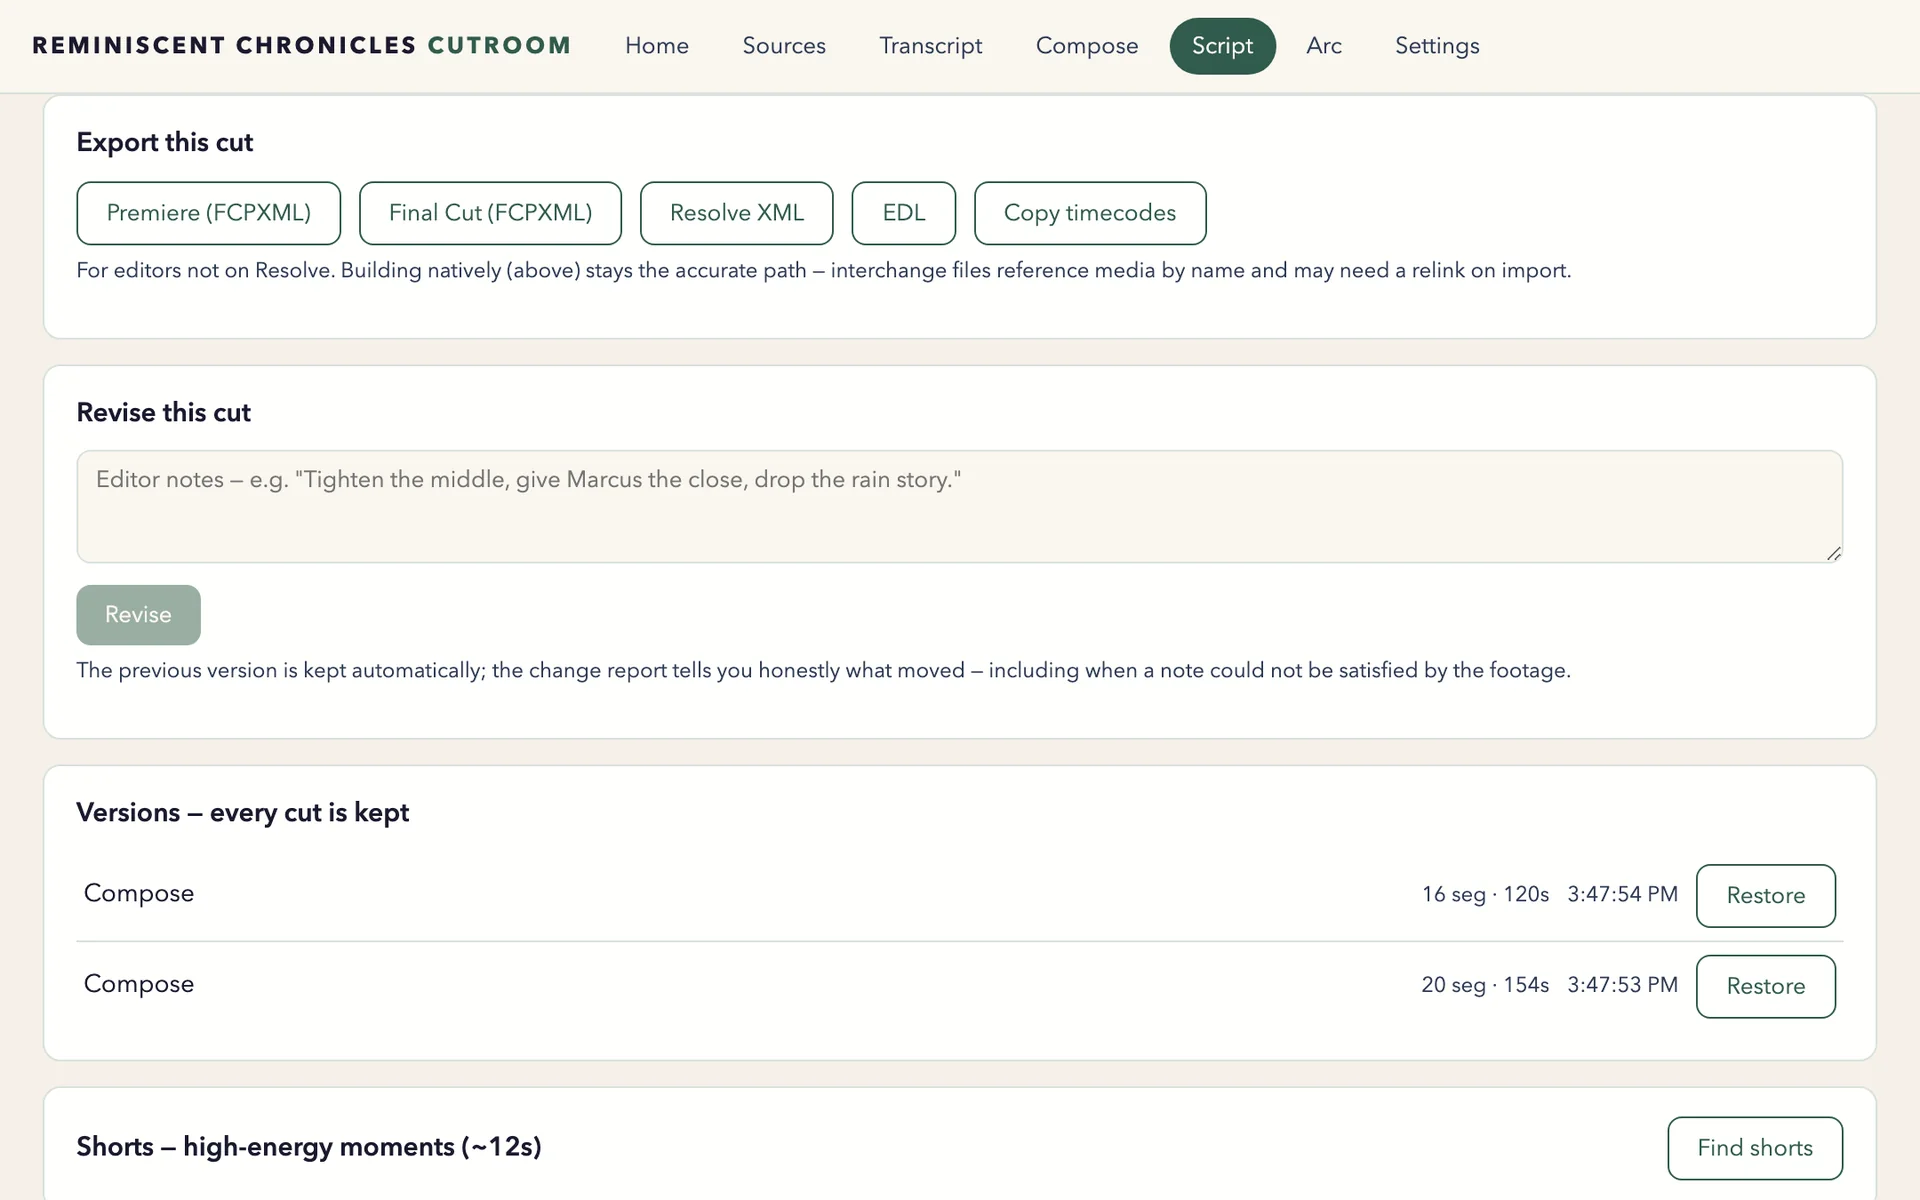Open the Home tab

coord(656,46)
